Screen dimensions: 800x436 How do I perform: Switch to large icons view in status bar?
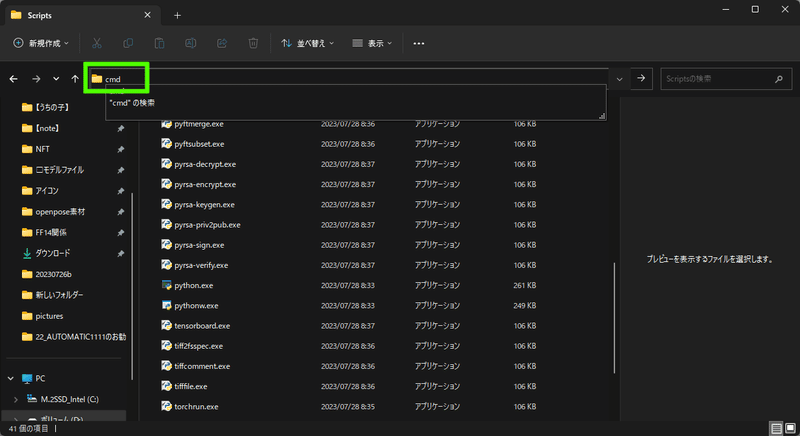point(790,428)
